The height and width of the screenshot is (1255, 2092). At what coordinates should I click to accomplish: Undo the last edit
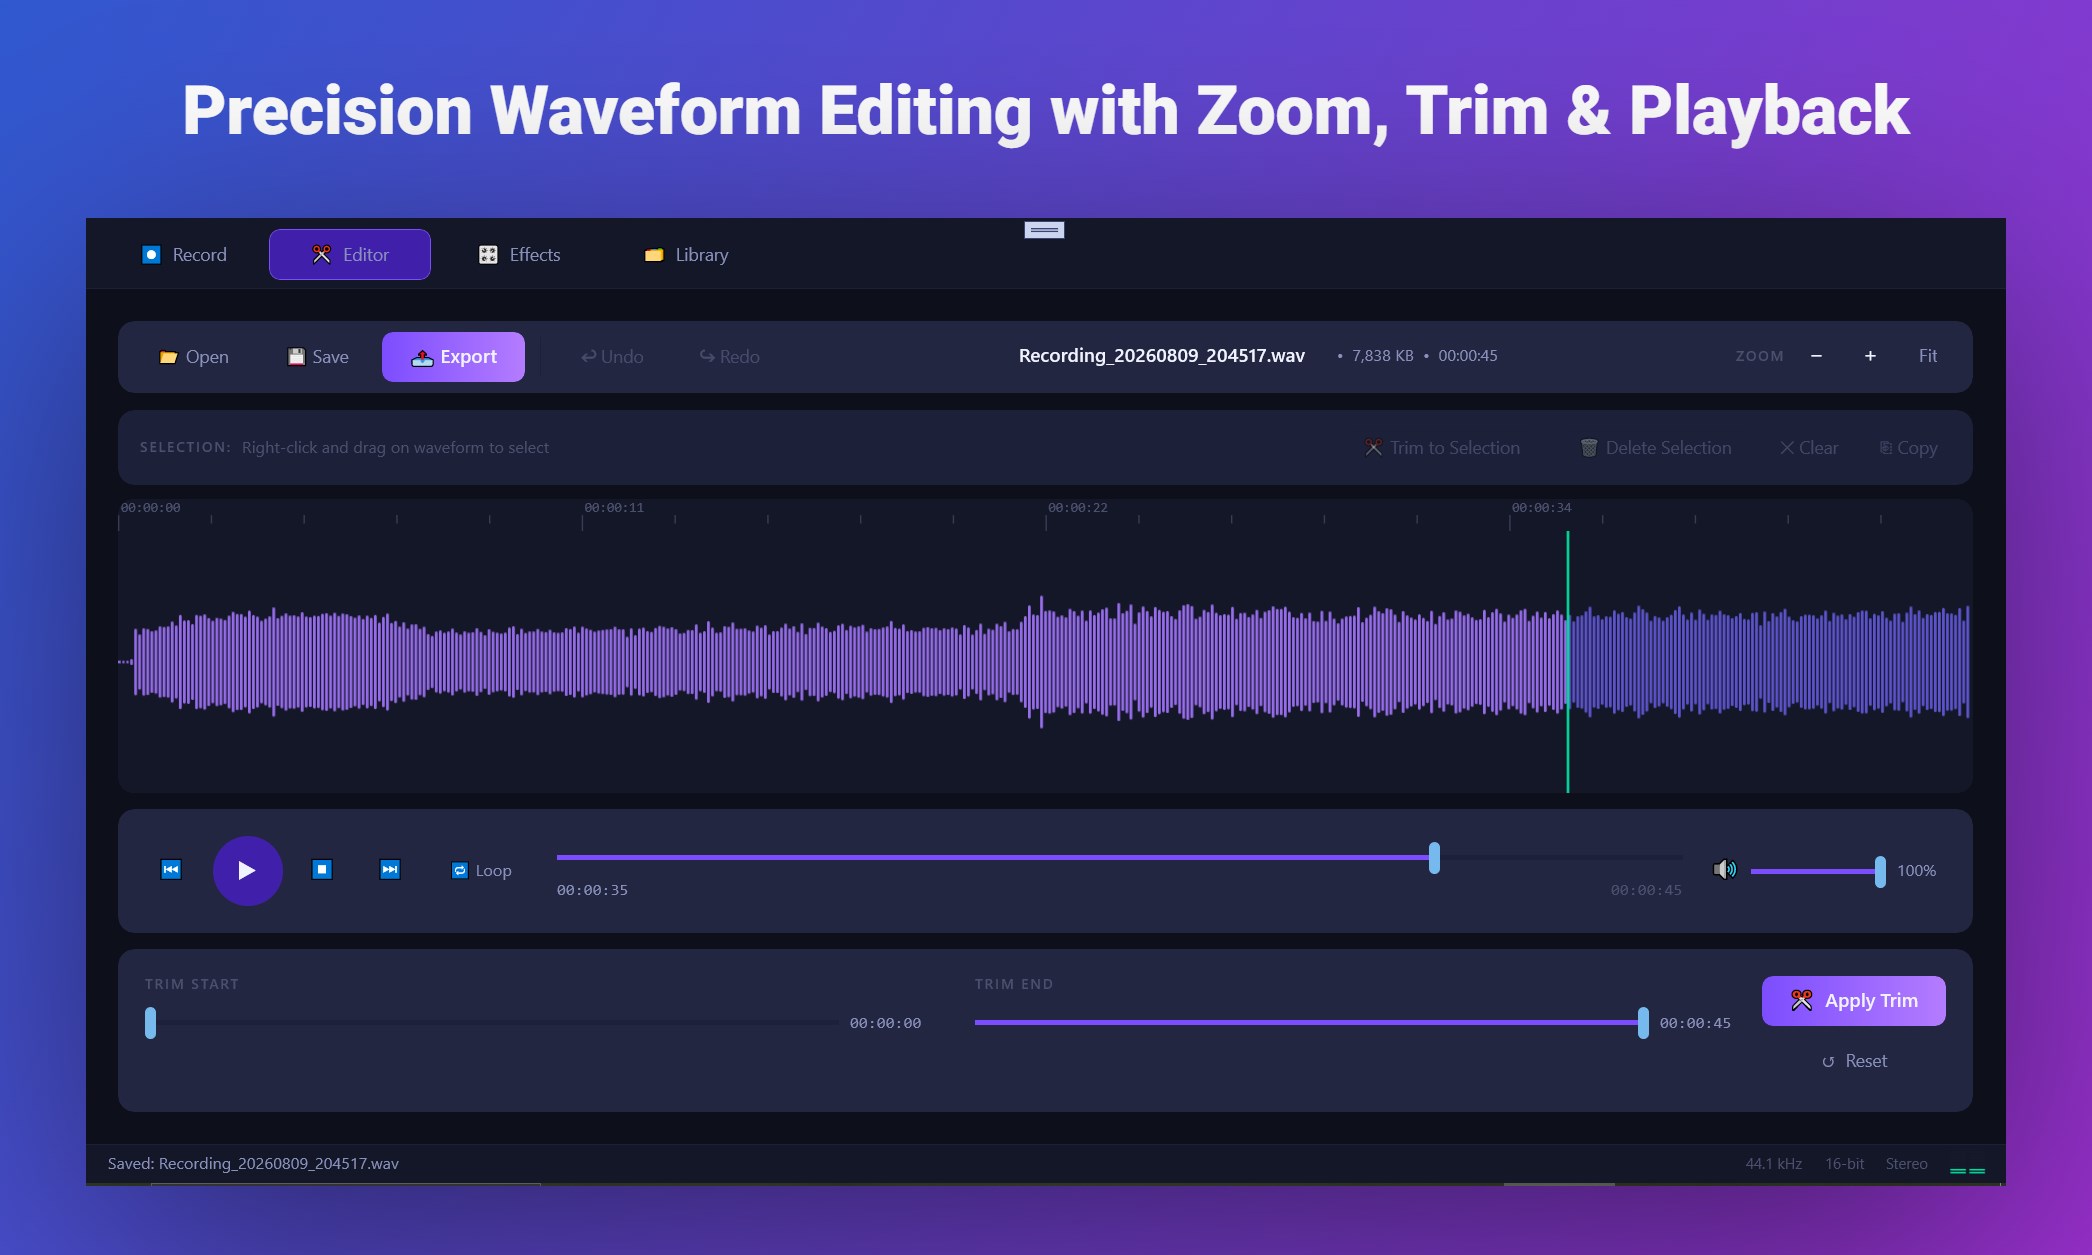(612, 357)
